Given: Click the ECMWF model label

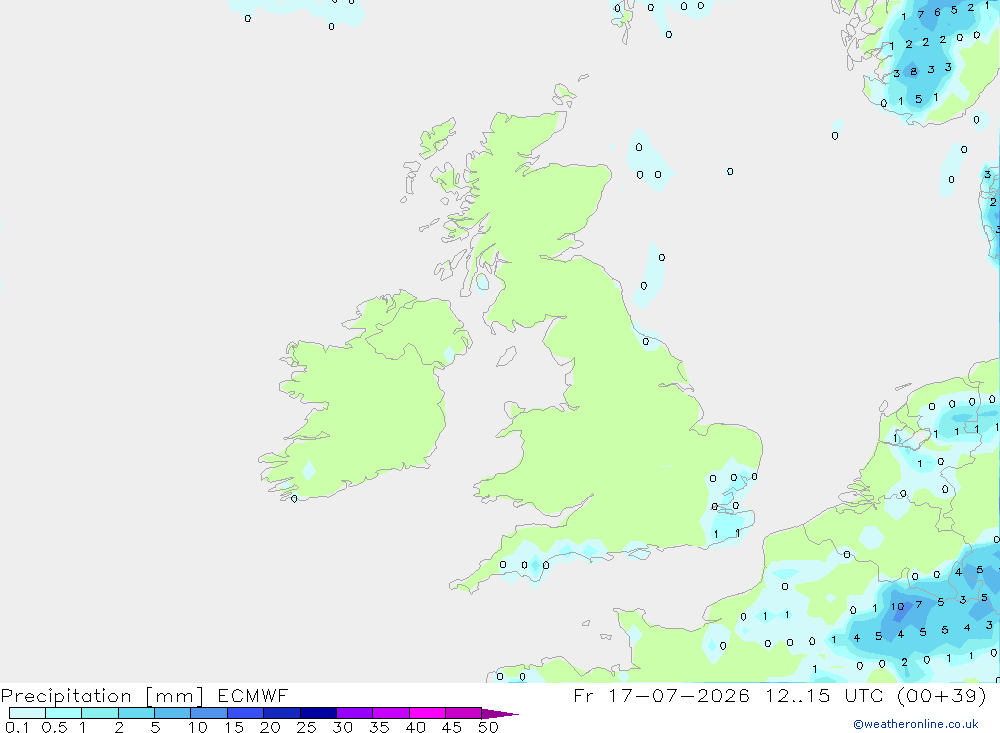Looking at the screenshot, I should coord(253,695).
